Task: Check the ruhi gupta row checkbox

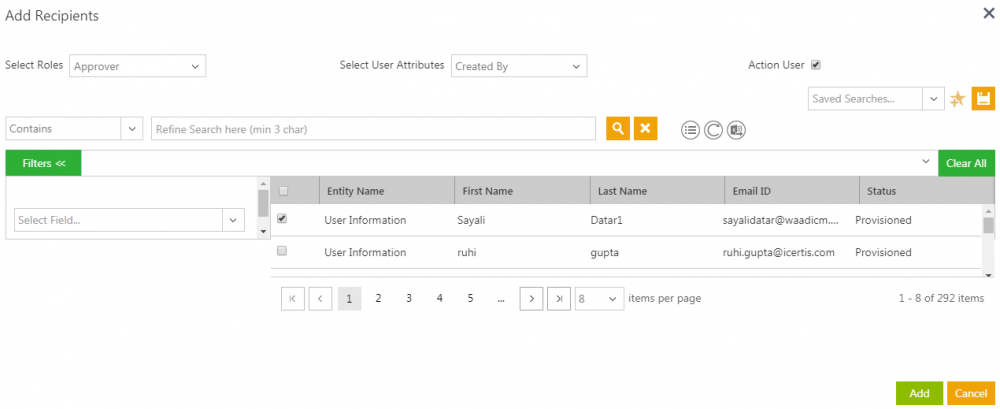Action: (282, 251)
